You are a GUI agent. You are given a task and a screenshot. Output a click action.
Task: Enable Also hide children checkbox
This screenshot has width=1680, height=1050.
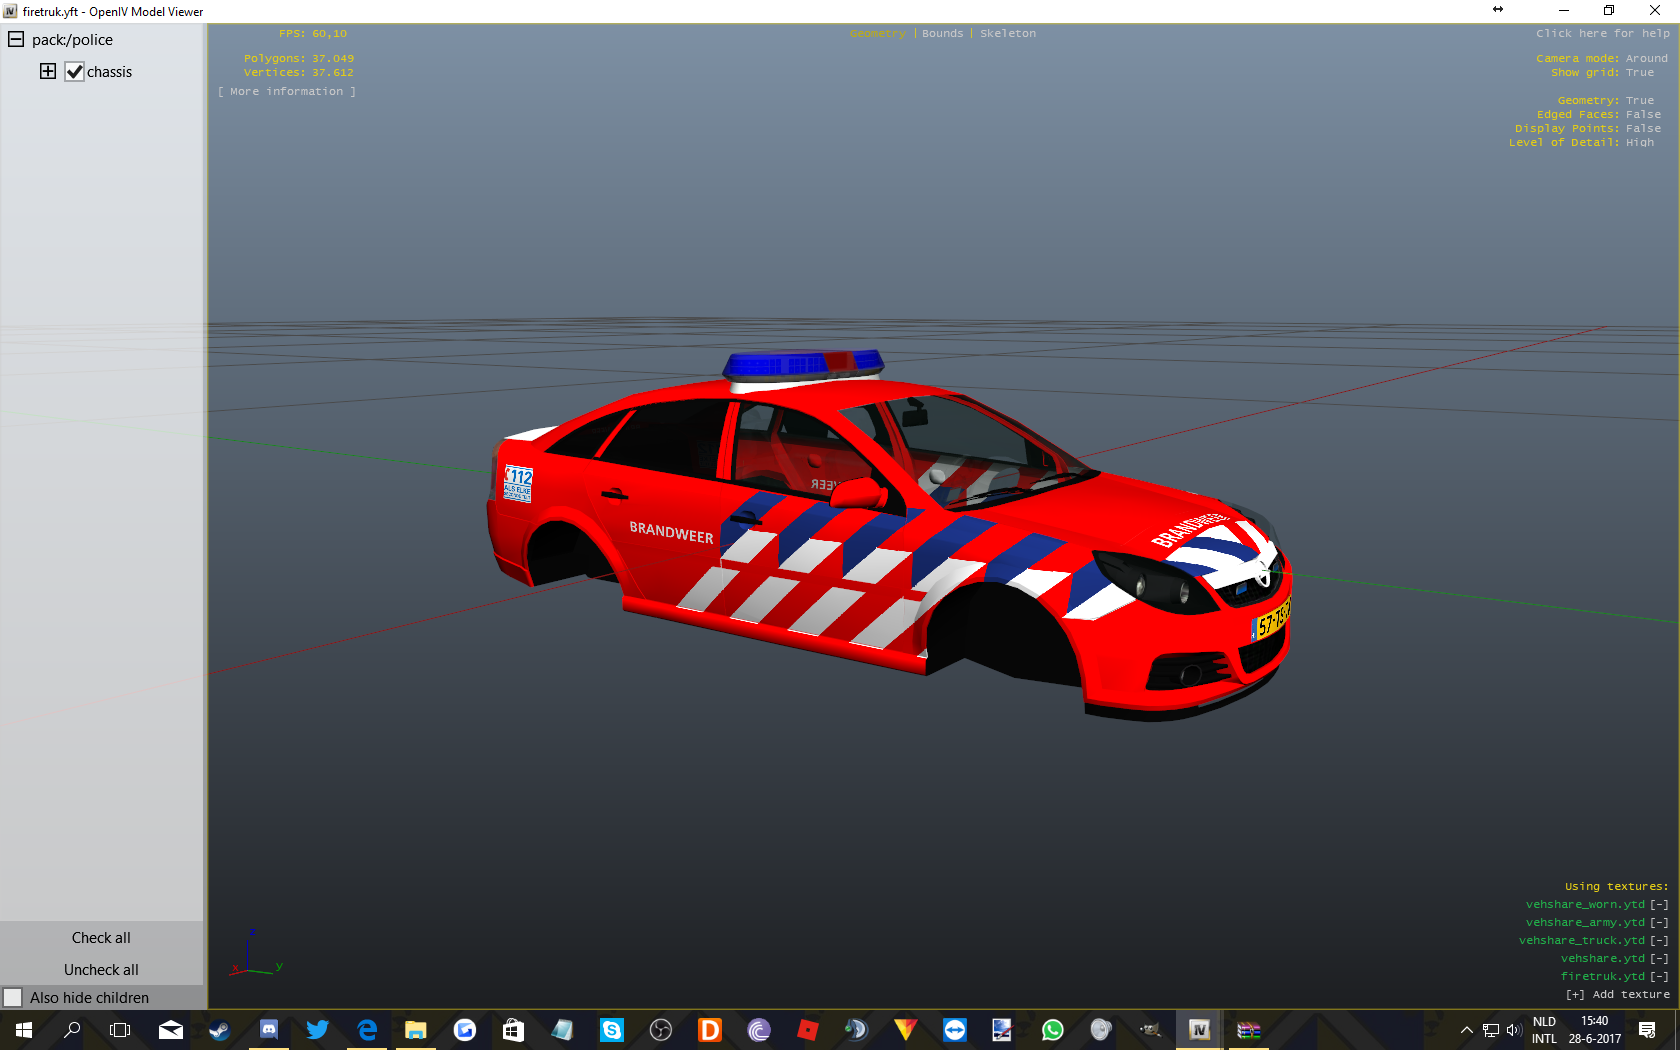pyautogui.click(x=13, y=998)
